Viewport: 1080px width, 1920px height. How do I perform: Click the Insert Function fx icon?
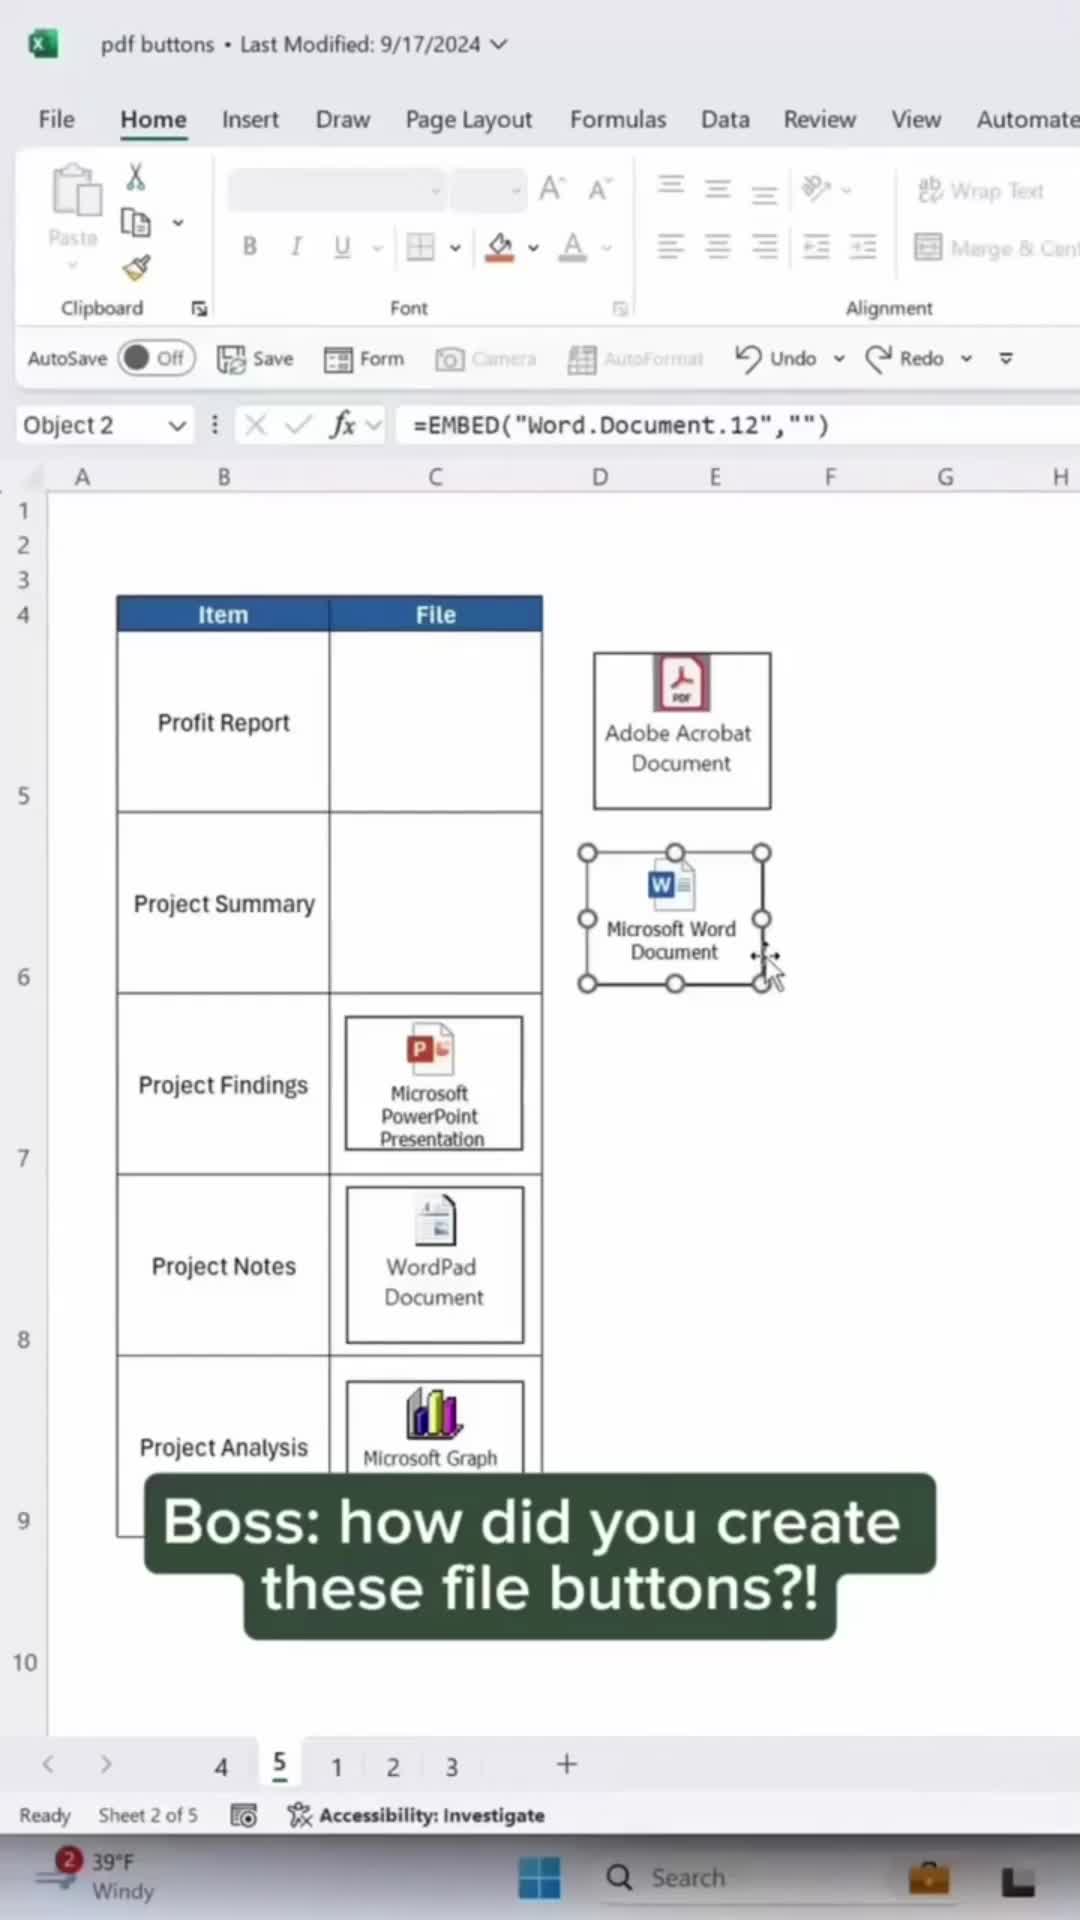click(342, 425)
